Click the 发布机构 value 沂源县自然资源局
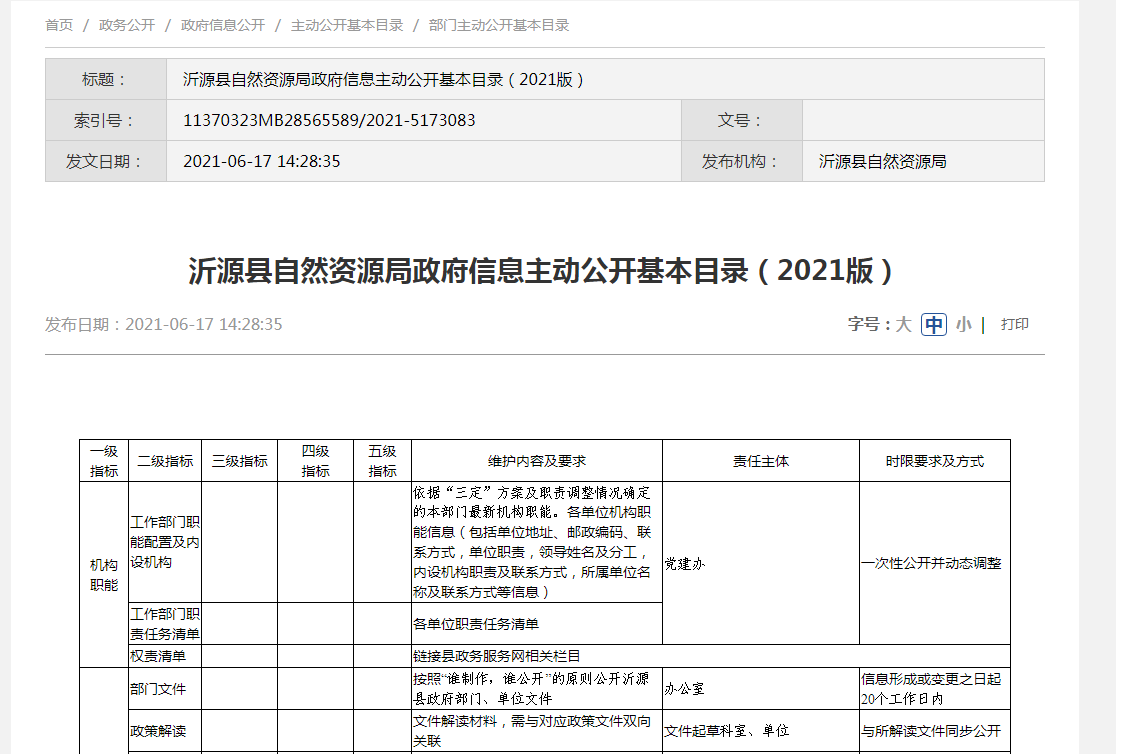1128x754 pixels. point(882,161)
